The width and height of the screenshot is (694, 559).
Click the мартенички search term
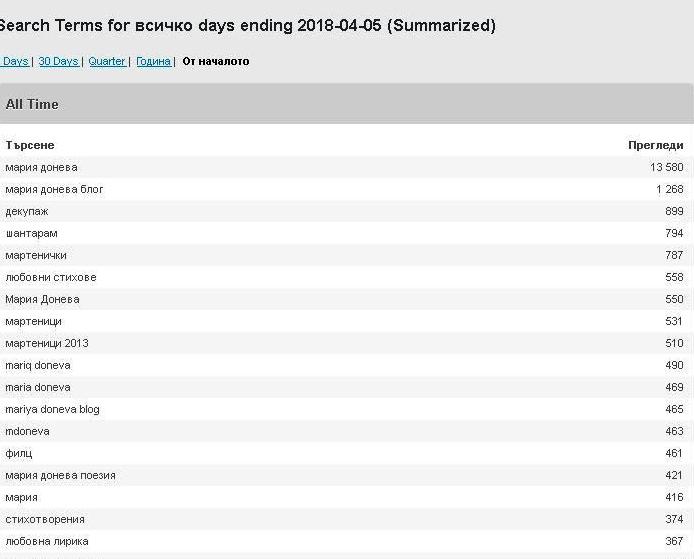[x=36, y=255]
